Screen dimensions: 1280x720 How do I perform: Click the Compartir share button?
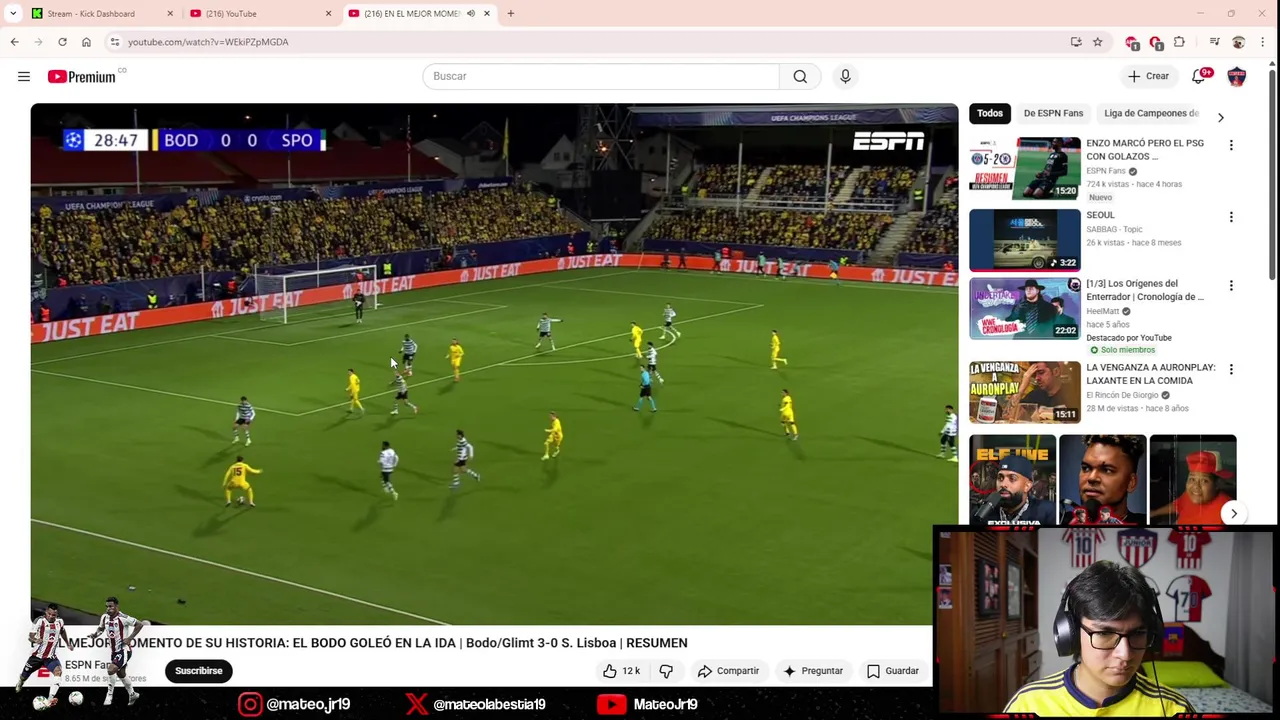[729, 671]
